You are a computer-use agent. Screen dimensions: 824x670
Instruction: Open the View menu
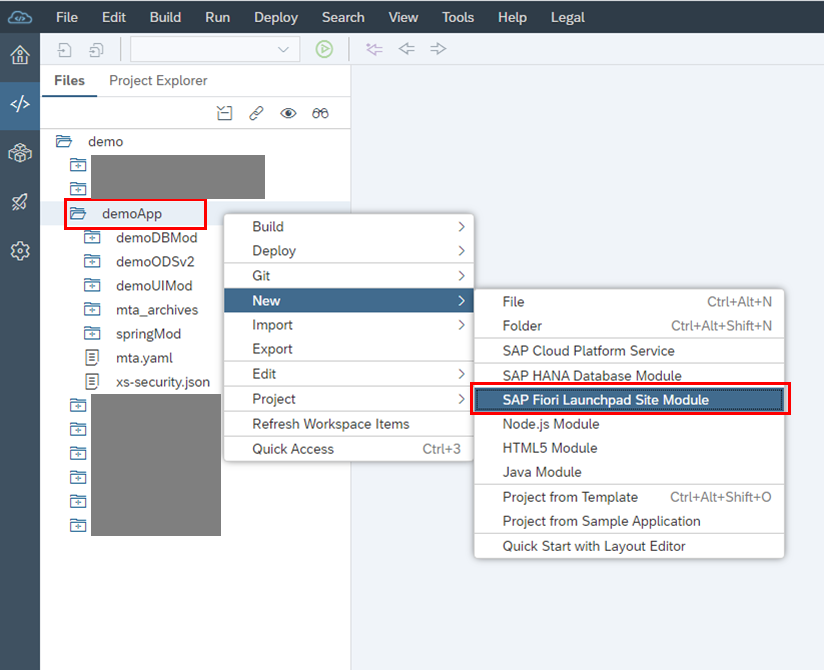click(x=403, y=17)
